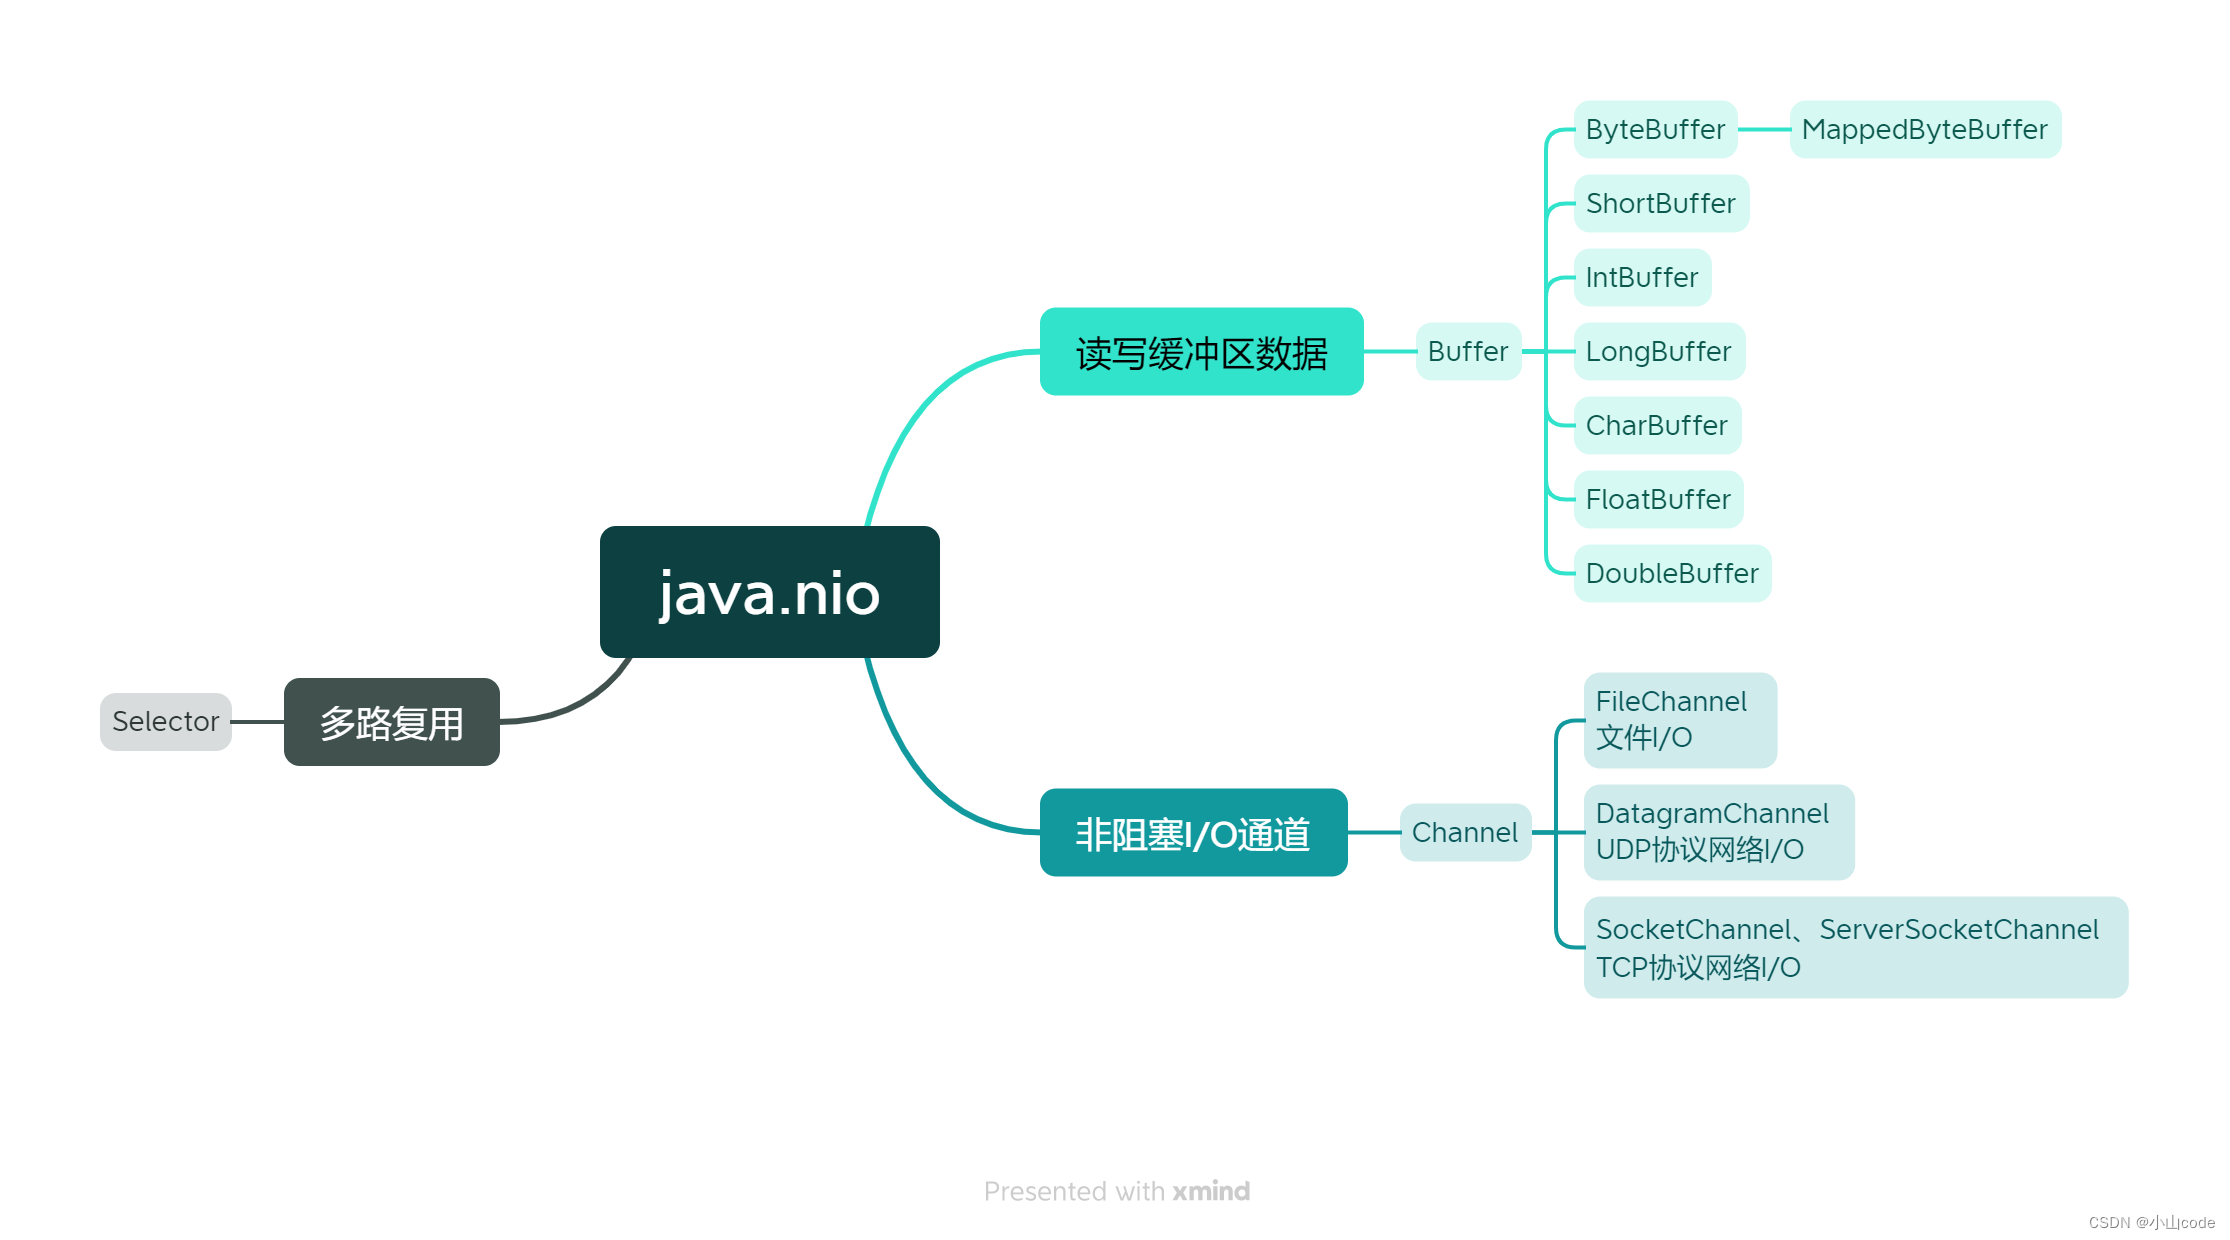Click the Buffer node
Viewport: 2230px width, 1240px height.
coord(1467,351)
